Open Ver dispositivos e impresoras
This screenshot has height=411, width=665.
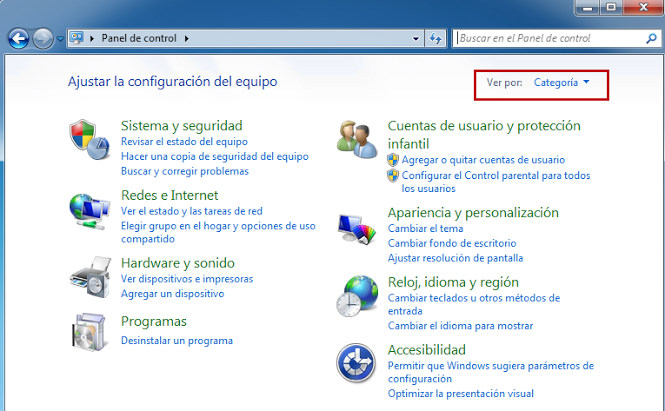click(187, 279)
